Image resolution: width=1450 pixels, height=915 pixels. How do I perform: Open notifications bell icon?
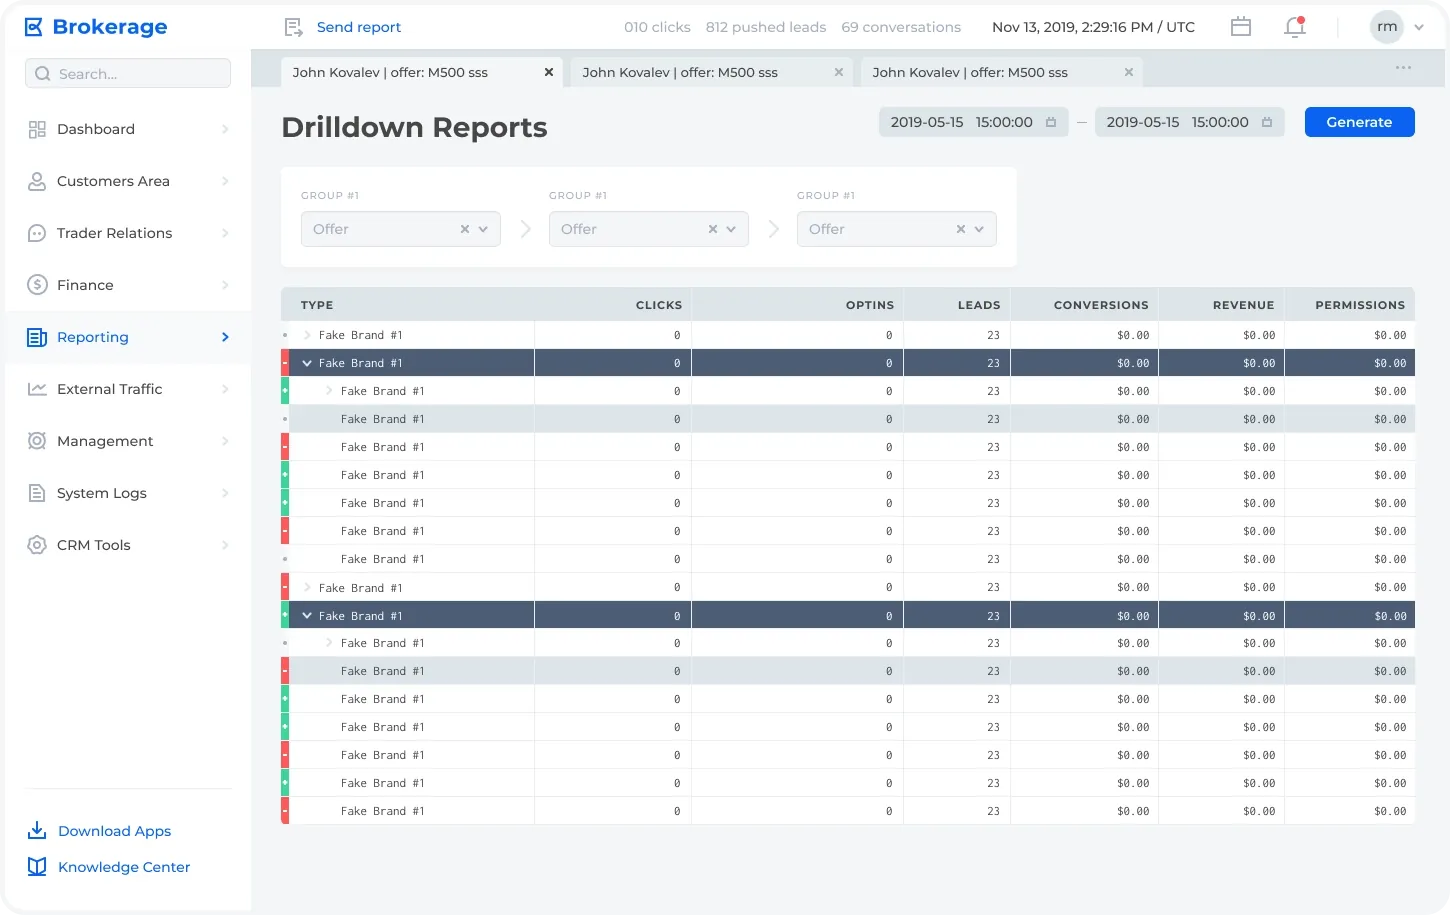(1295, 27)
